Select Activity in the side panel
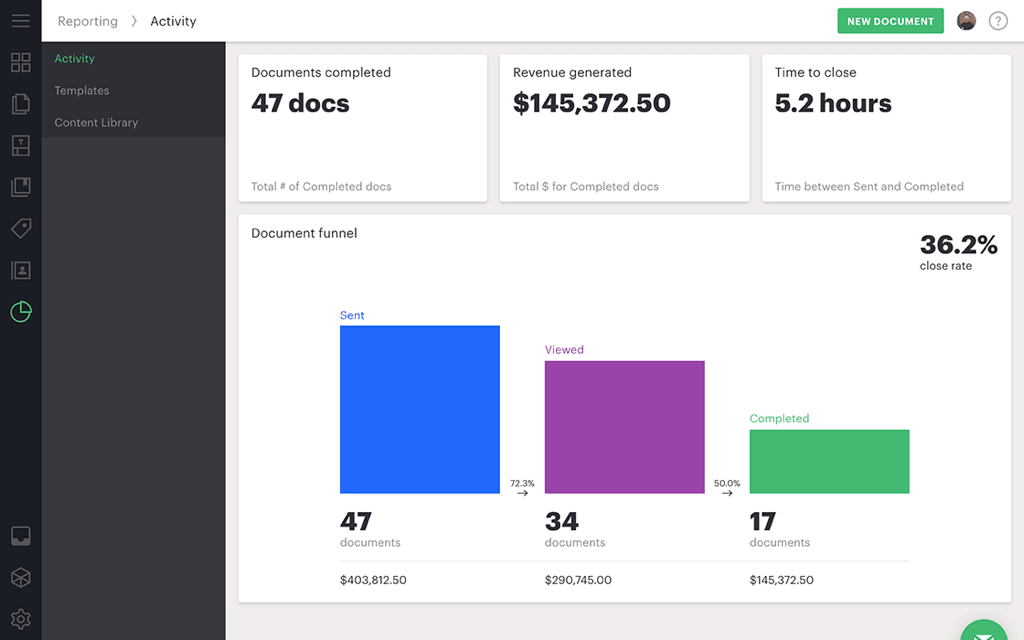 pos(75,59)
